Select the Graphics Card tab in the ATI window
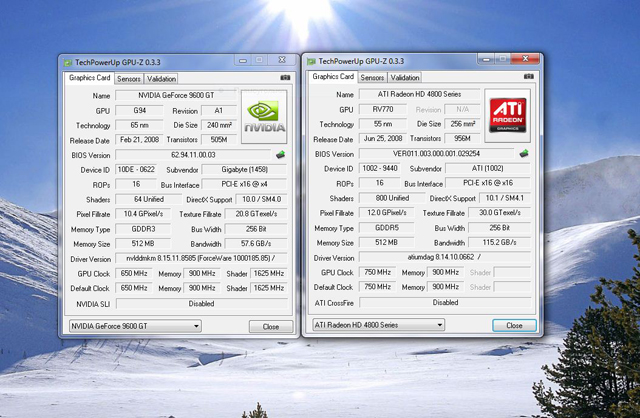Image resolution: width=640 pixels, height=418 pixels. point(333,76)
